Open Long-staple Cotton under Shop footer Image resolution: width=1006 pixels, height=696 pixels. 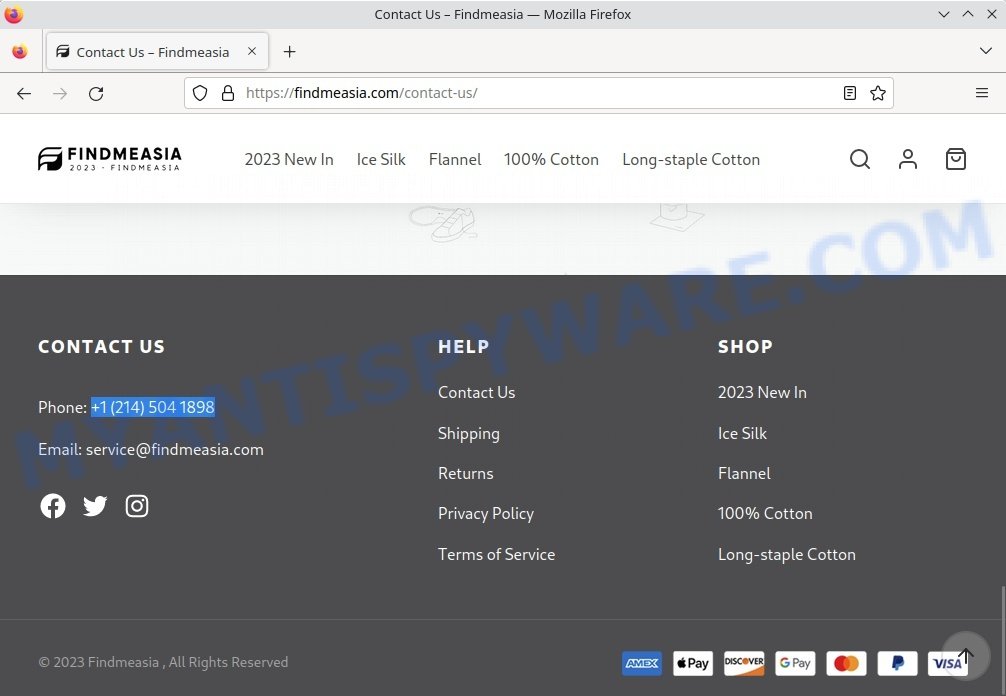(787, 555)
